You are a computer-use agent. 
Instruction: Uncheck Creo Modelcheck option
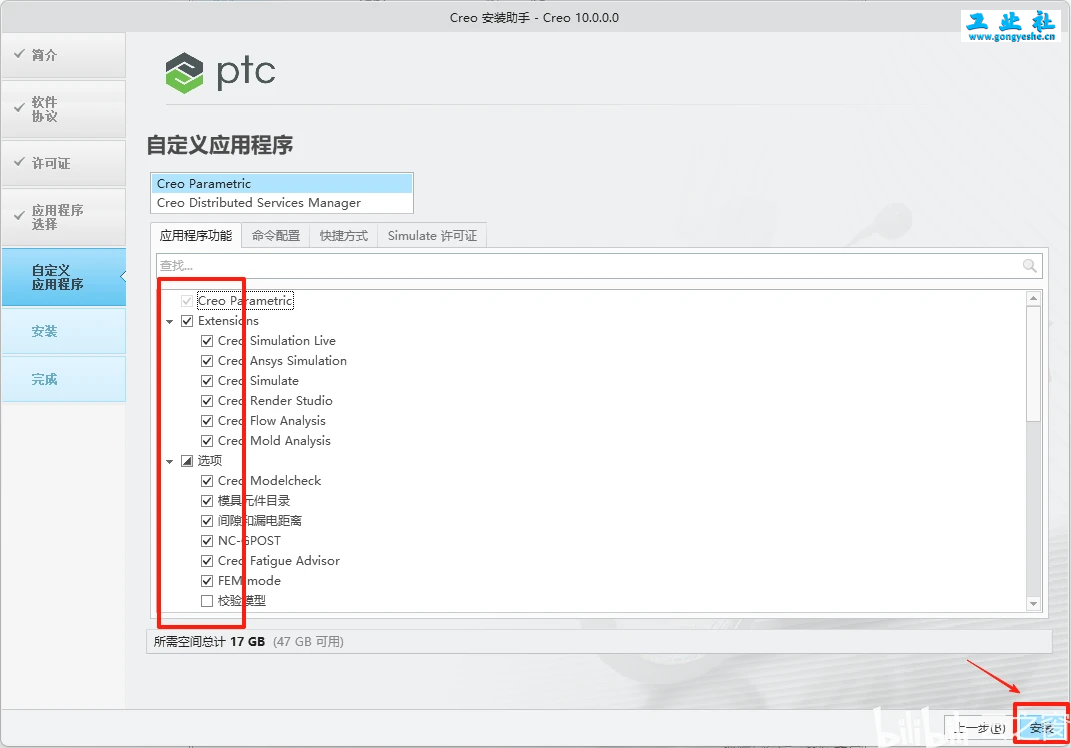coord(207,481)
